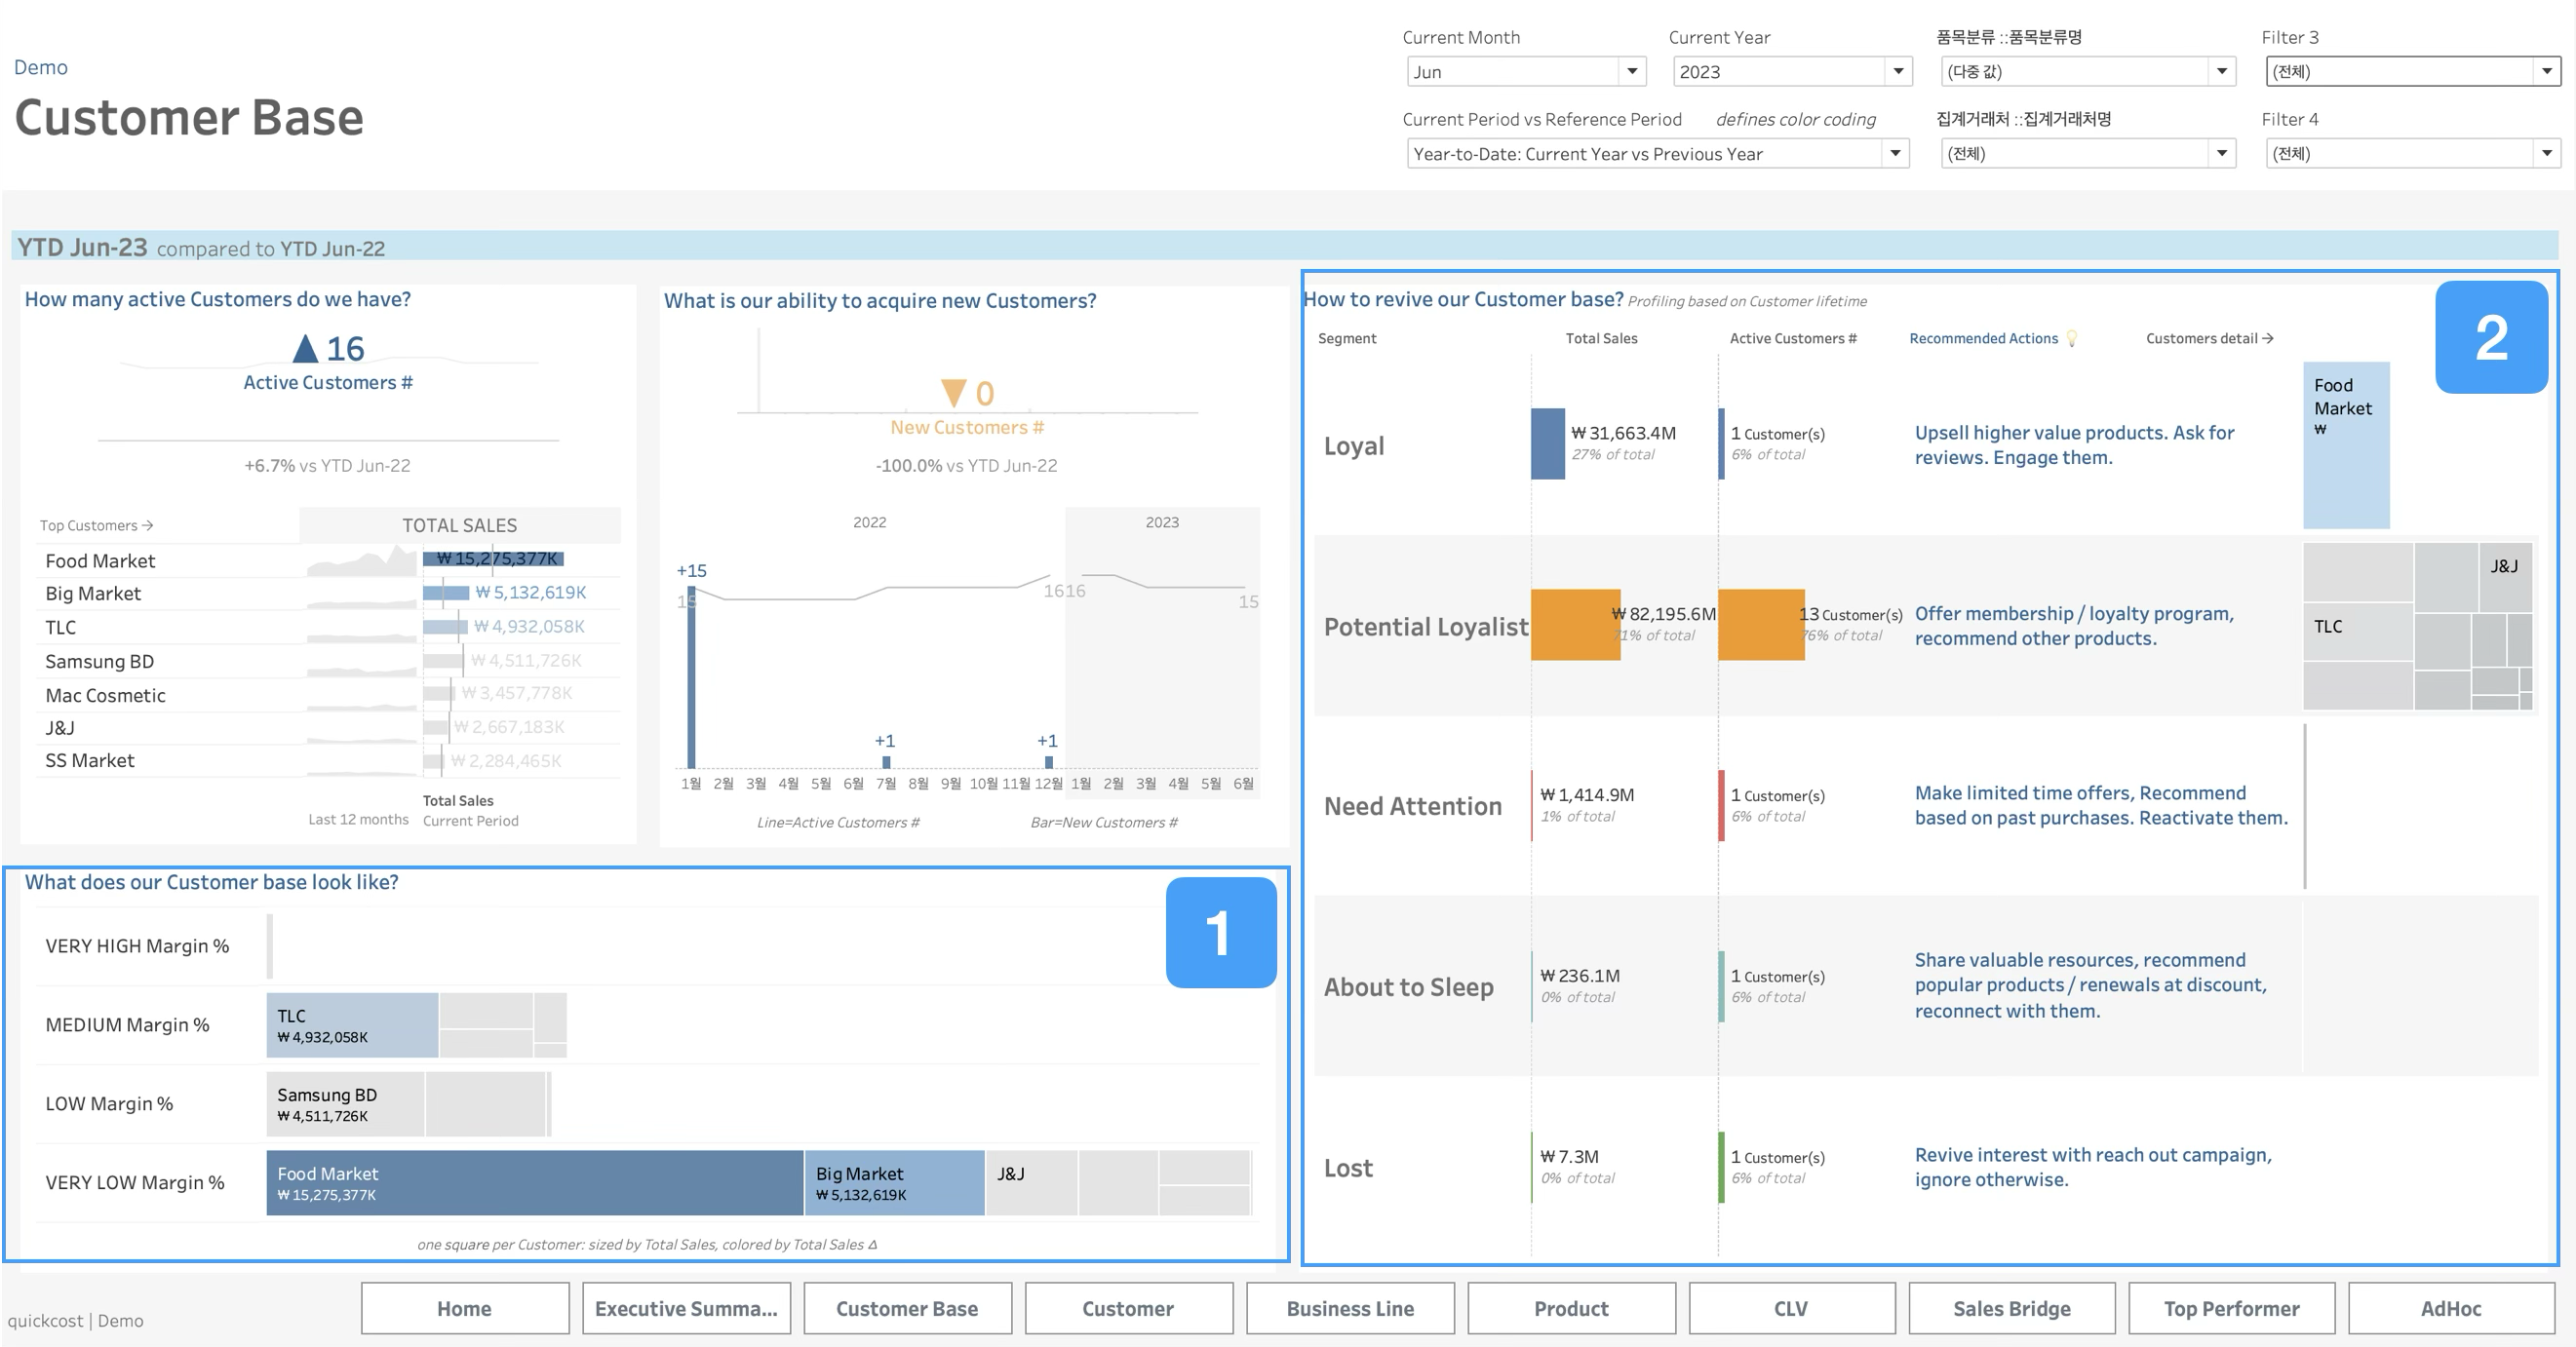The image size is (2576, 1347).
Task: Click the lightbulb icon beside Recommended Actions
Action: 2072,339
